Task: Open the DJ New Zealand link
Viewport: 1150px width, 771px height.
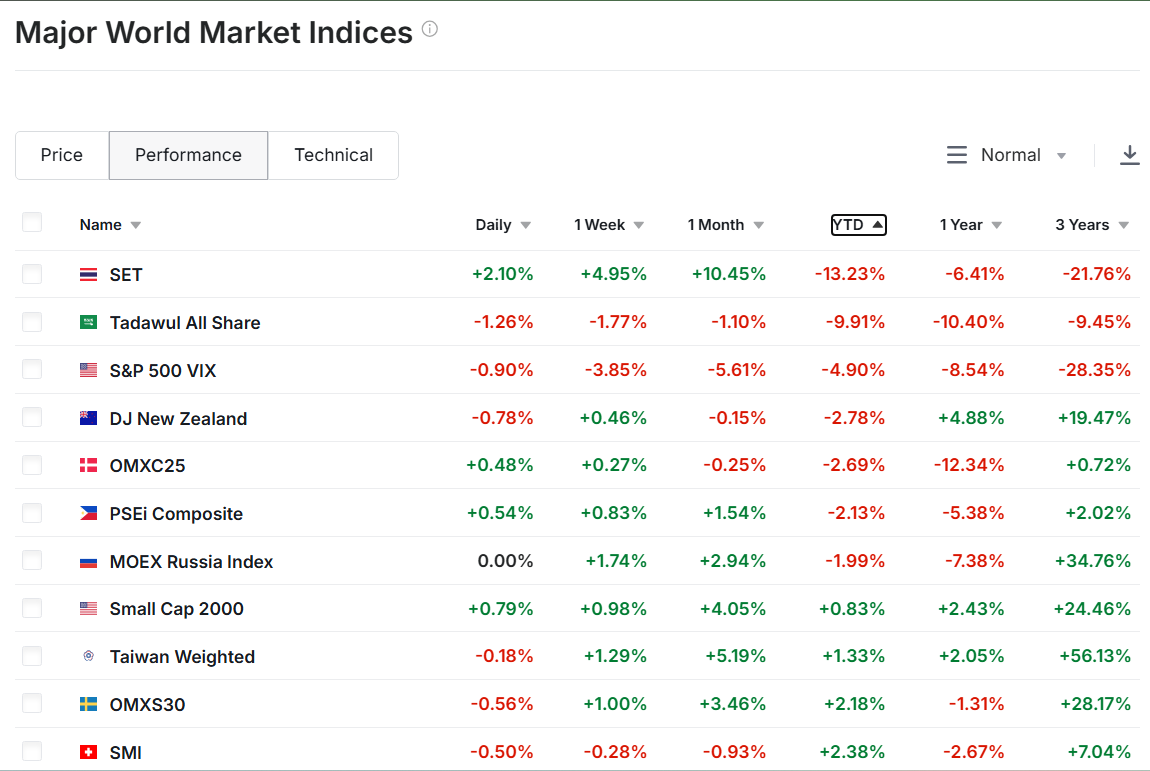Action: [178, 418]
